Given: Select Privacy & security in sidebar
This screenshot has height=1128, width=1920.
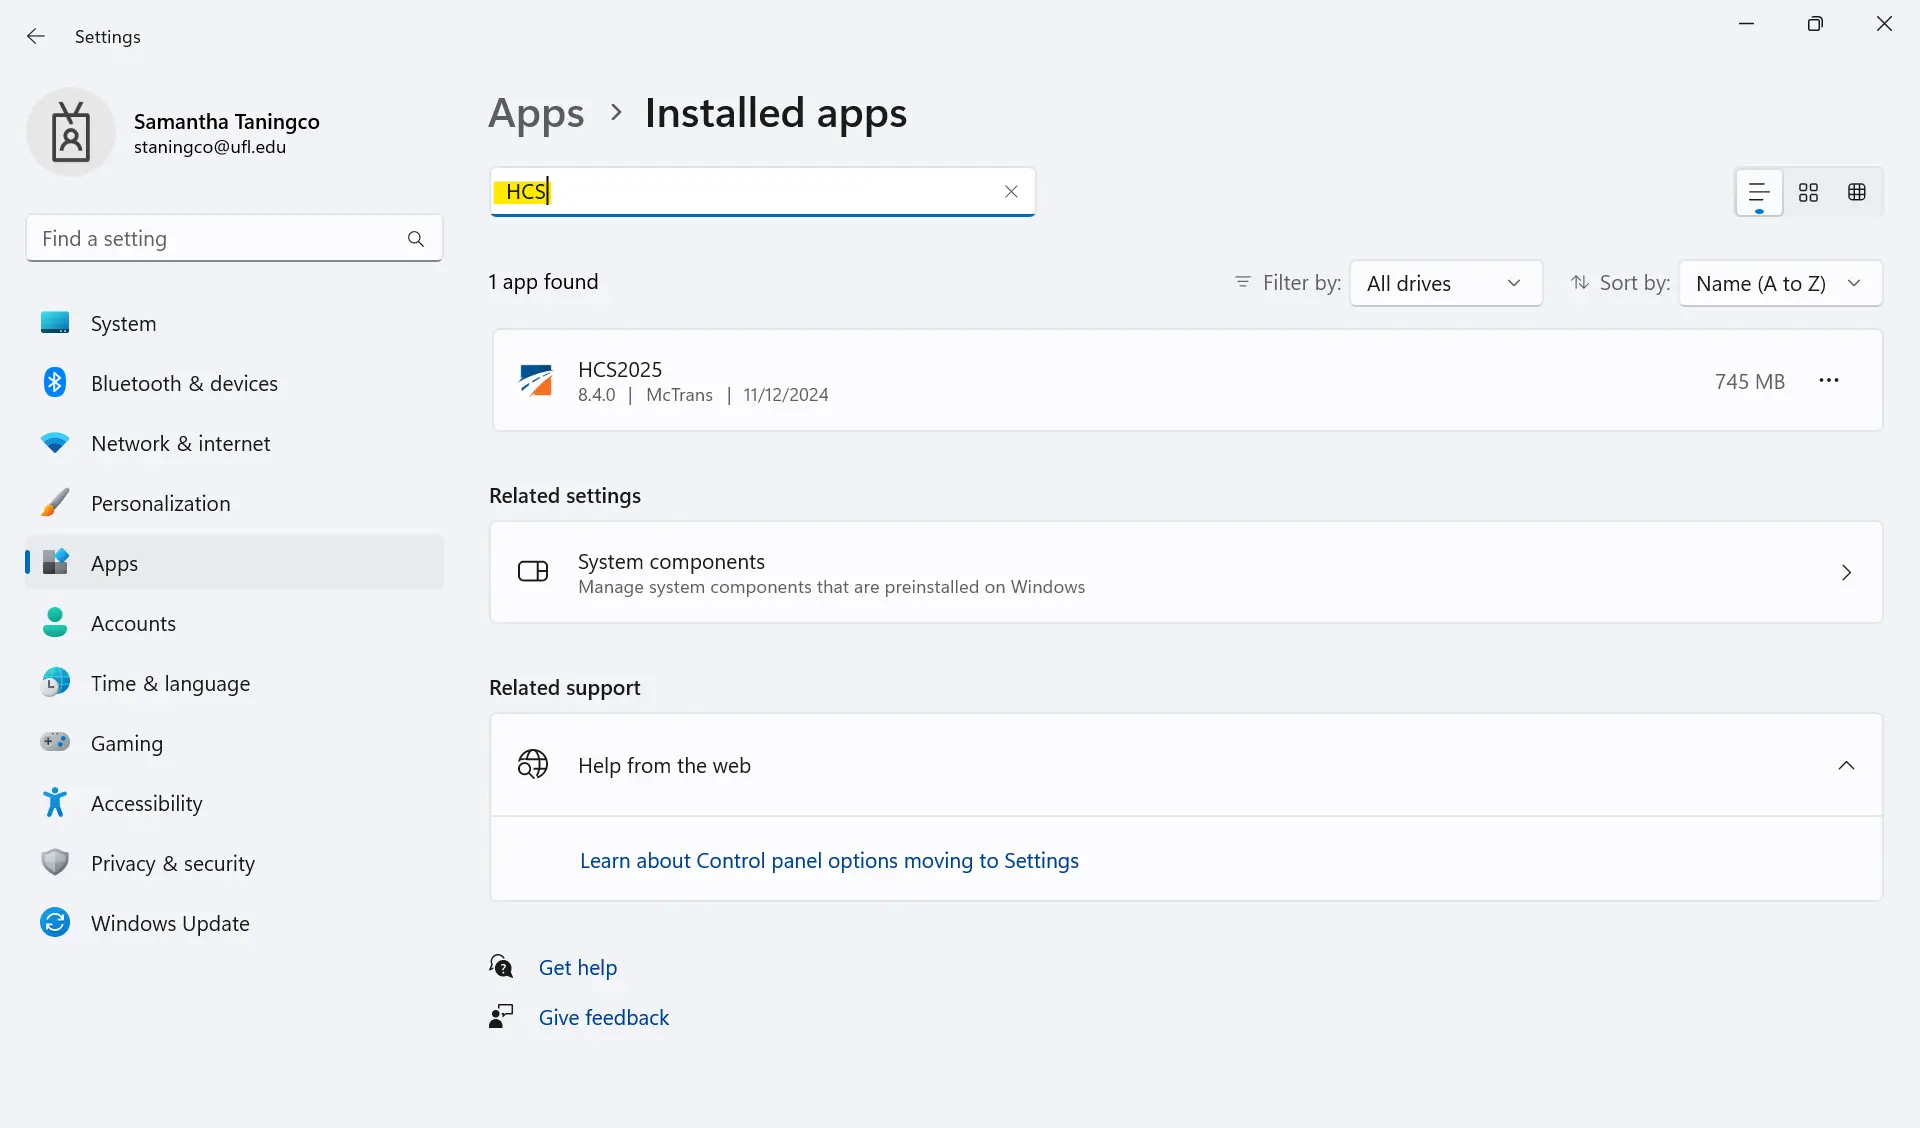Looking at the screenshot, I should click(x=172, y=864).
